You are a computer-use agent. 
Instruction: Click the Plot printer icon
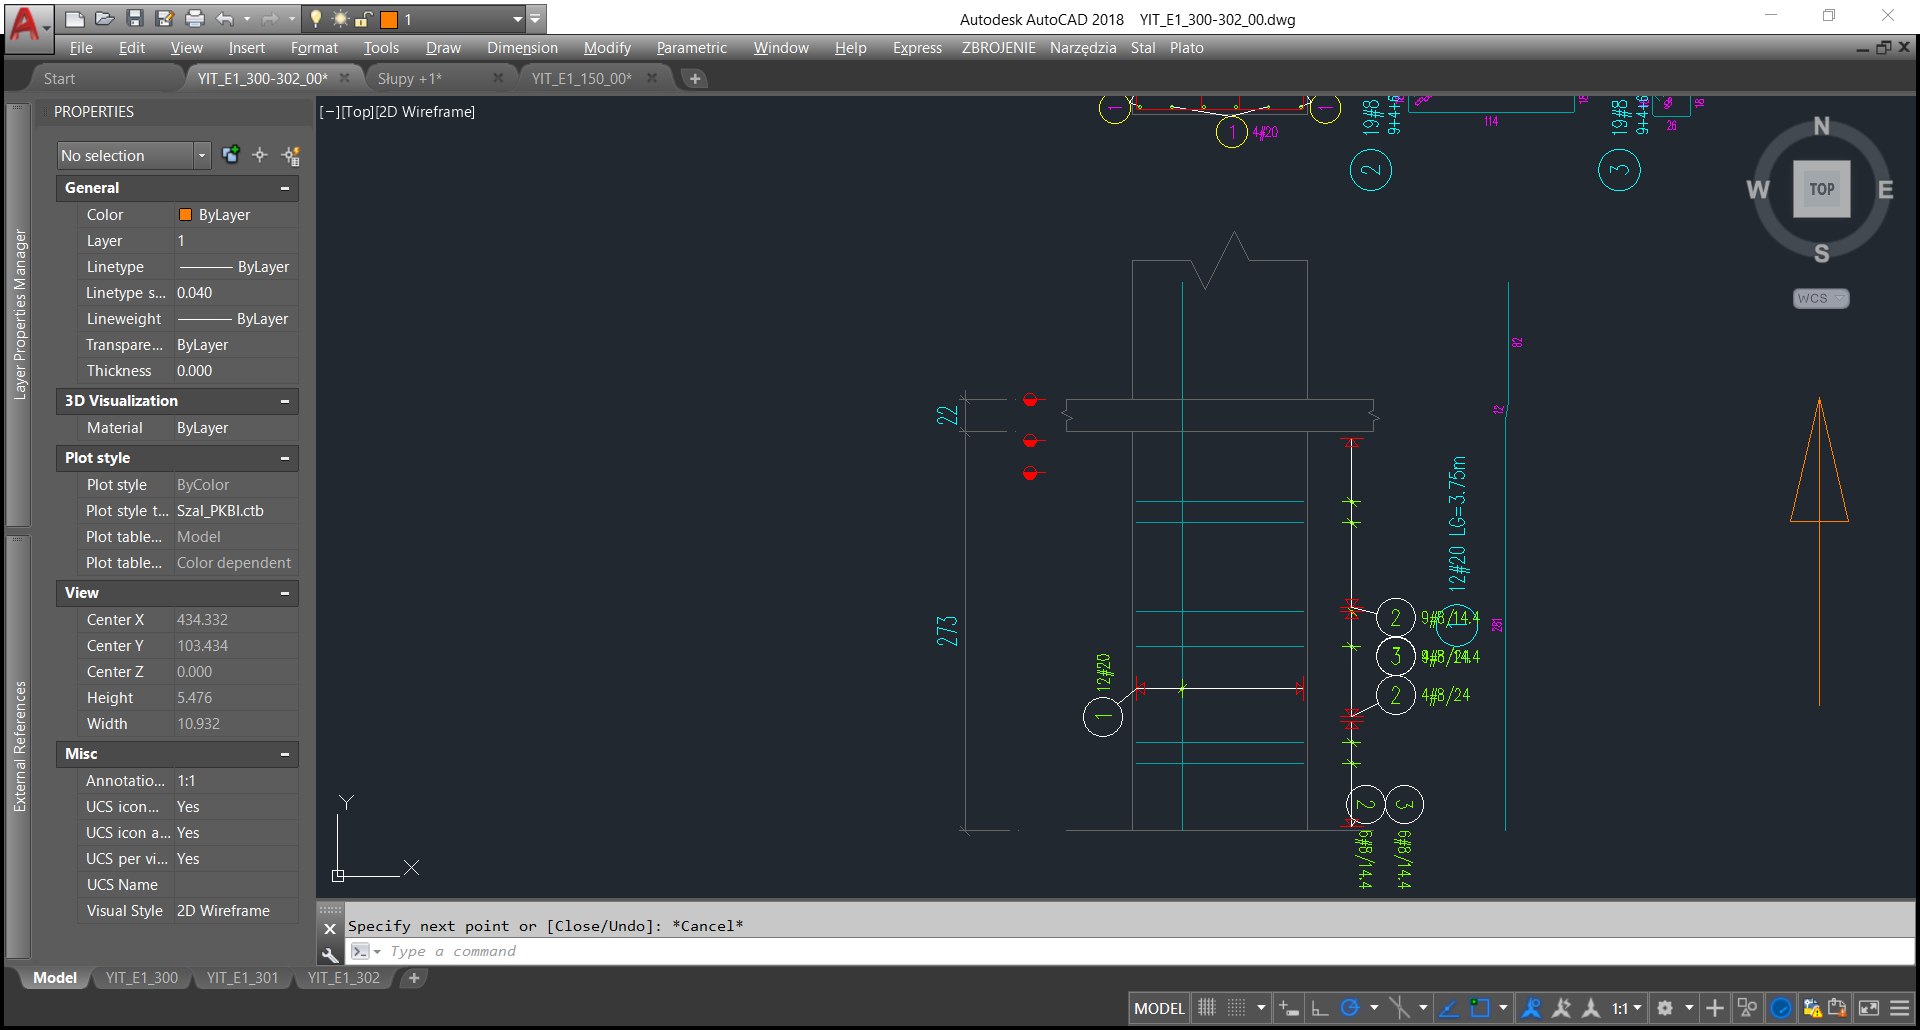[x=195, y=19]
